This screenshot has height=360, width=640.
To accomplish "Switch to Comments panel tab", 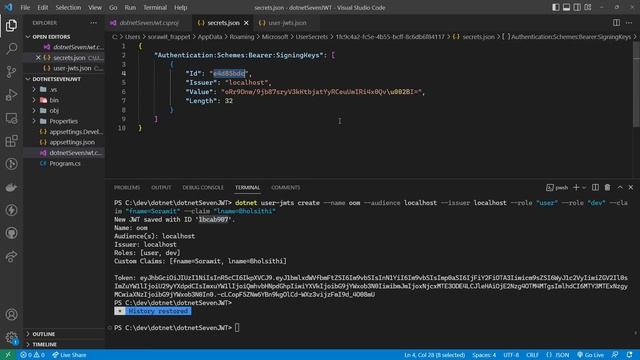I will [x=286, y=187].
